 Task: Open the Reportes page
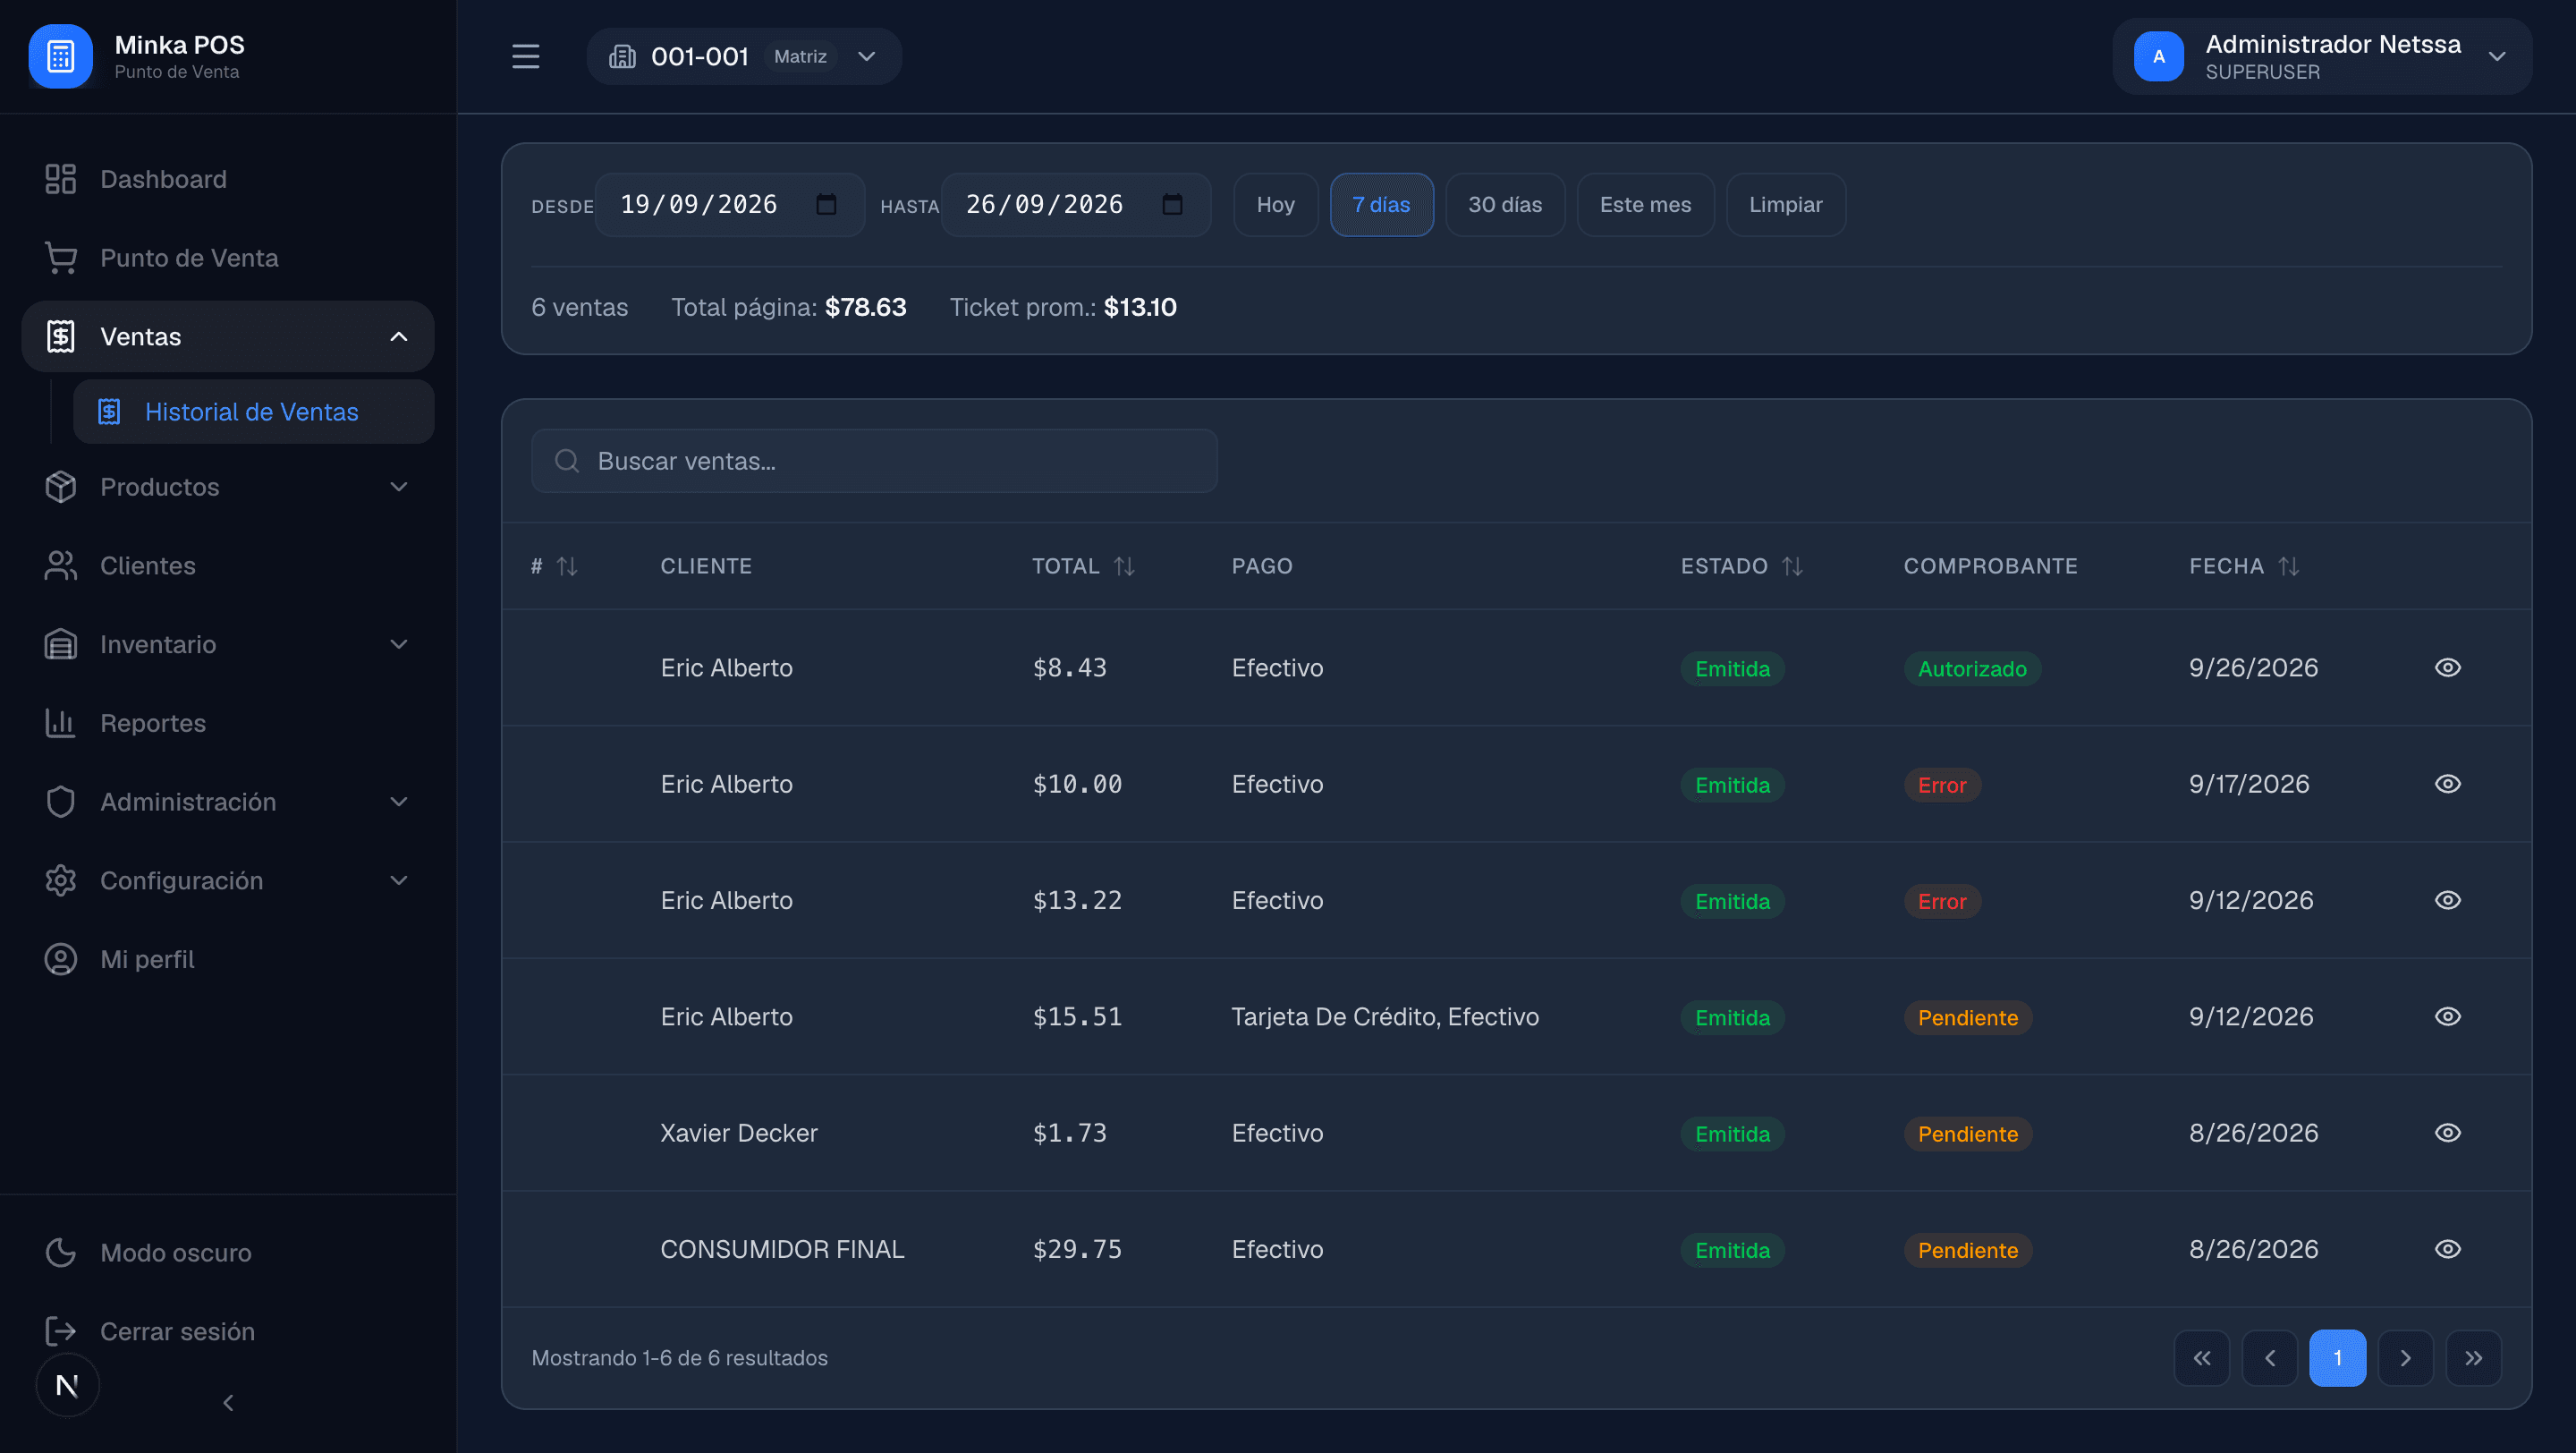(228, 723)
